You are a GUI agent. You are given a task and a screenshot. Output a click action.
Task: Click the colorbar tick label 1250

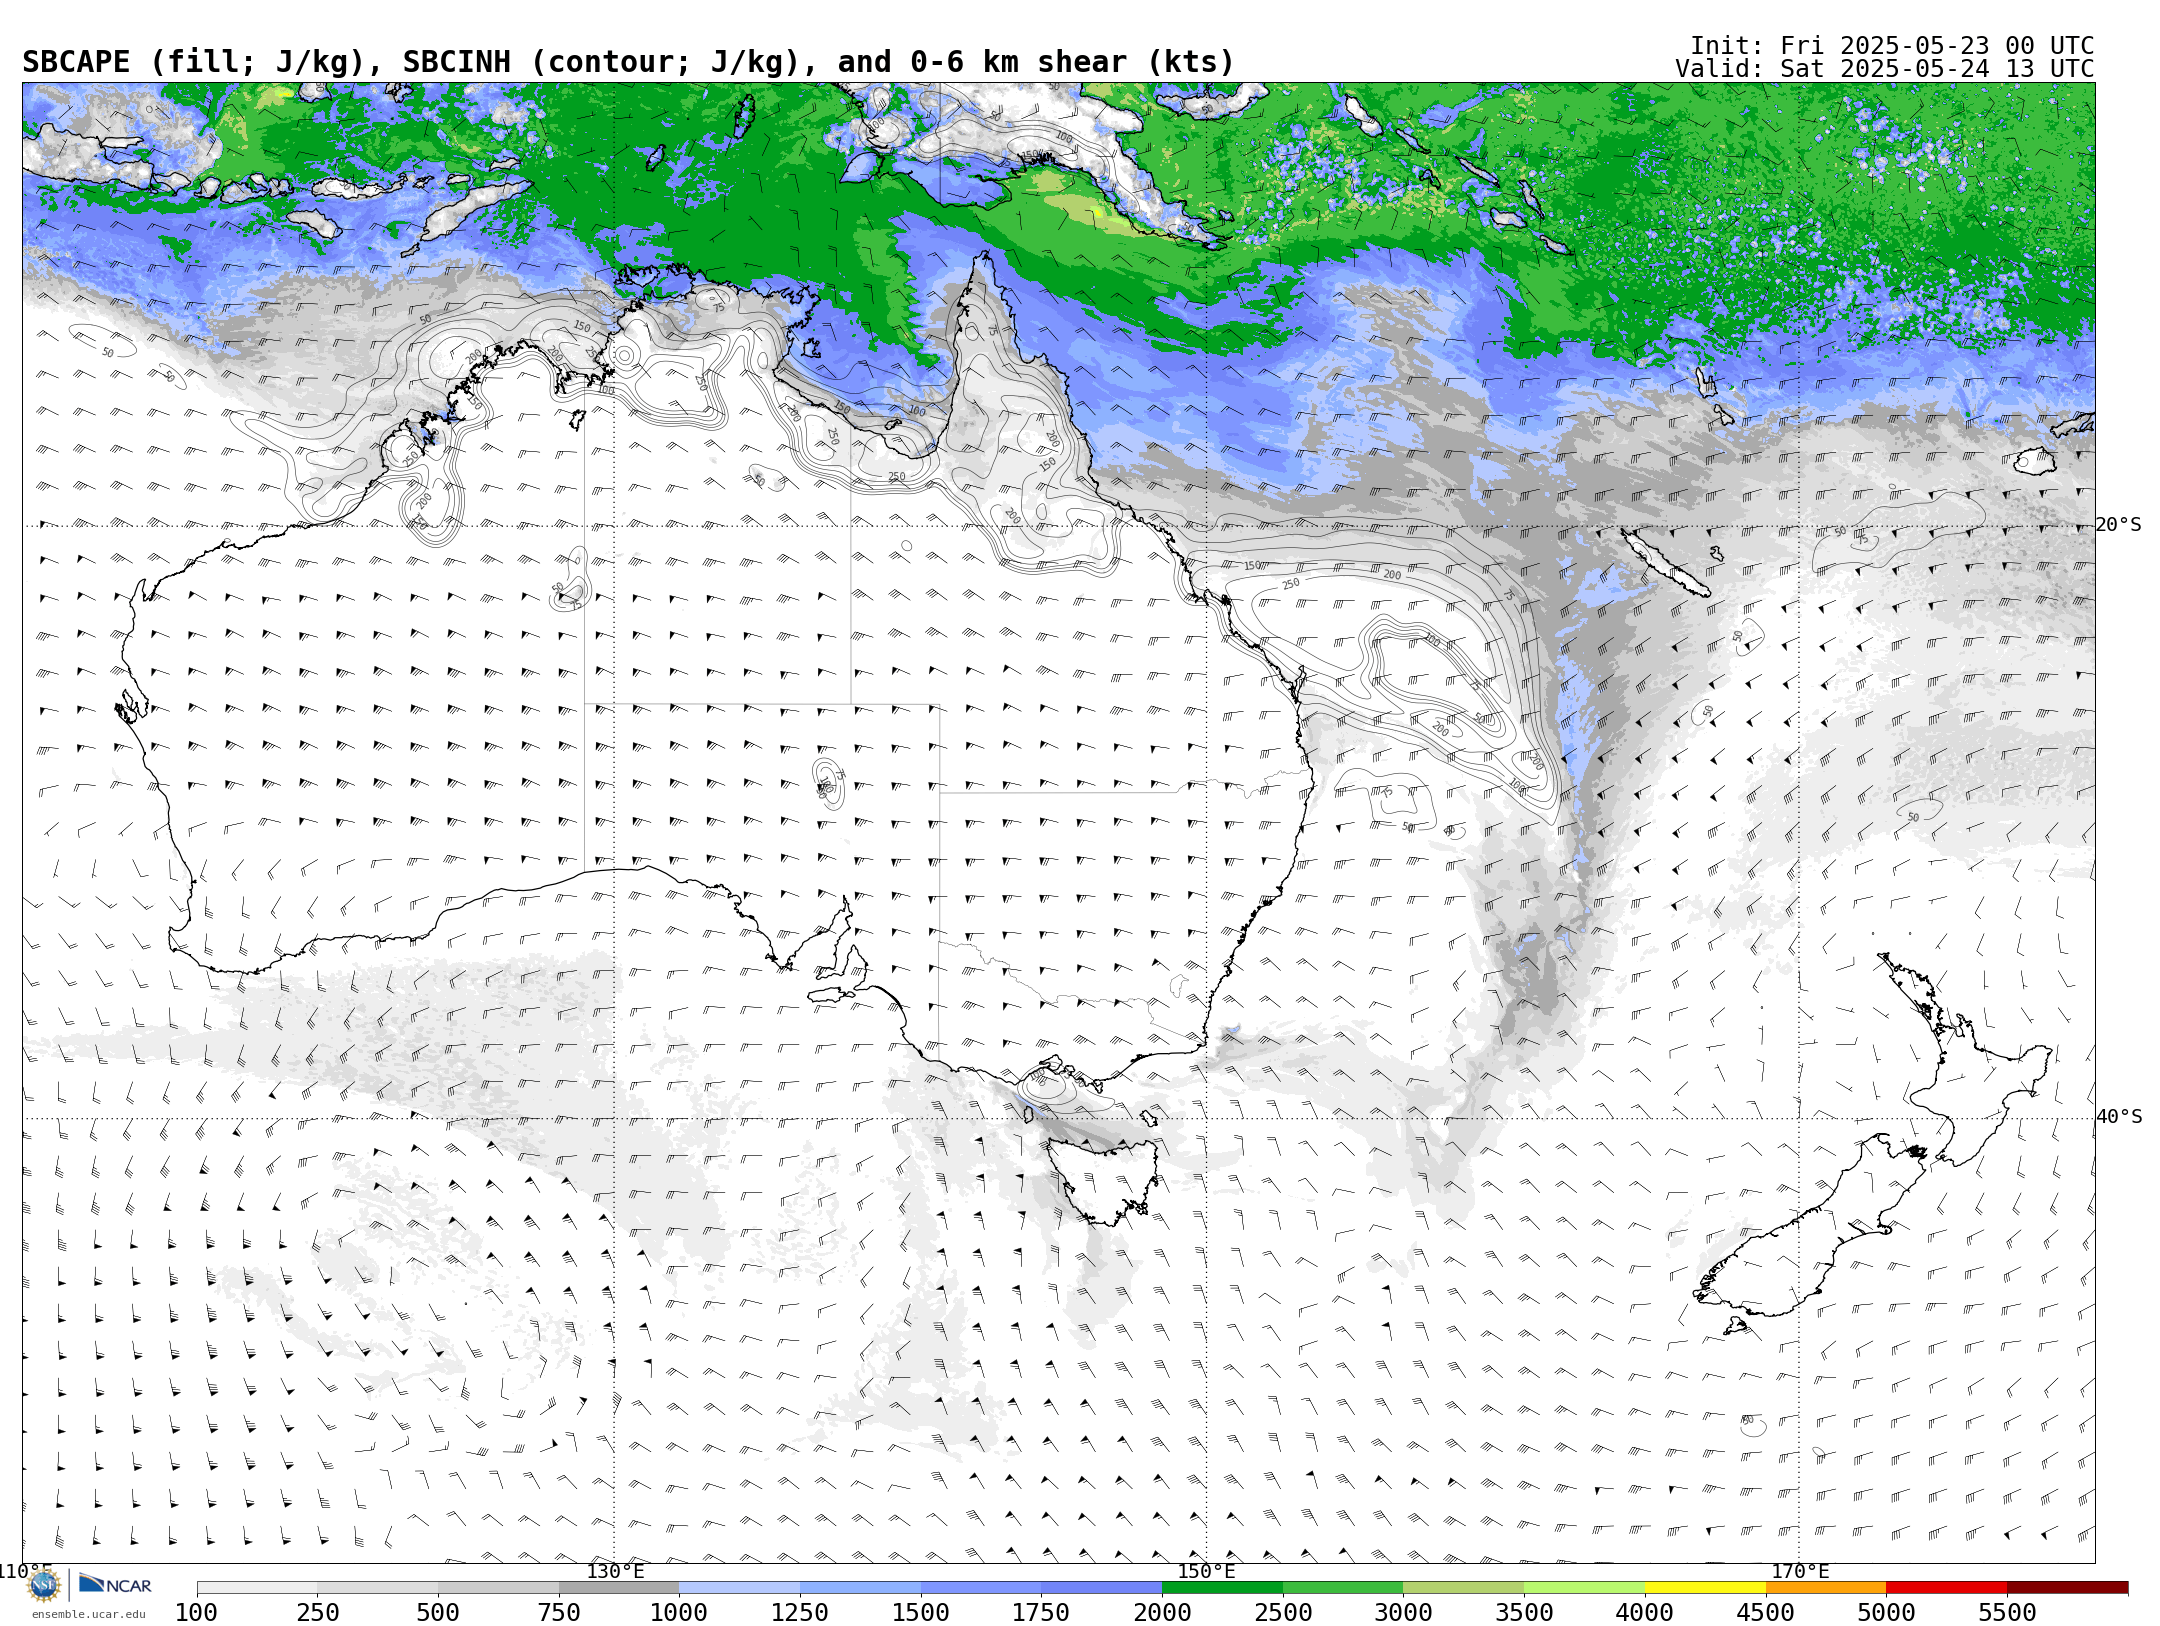coord(800,1613)
